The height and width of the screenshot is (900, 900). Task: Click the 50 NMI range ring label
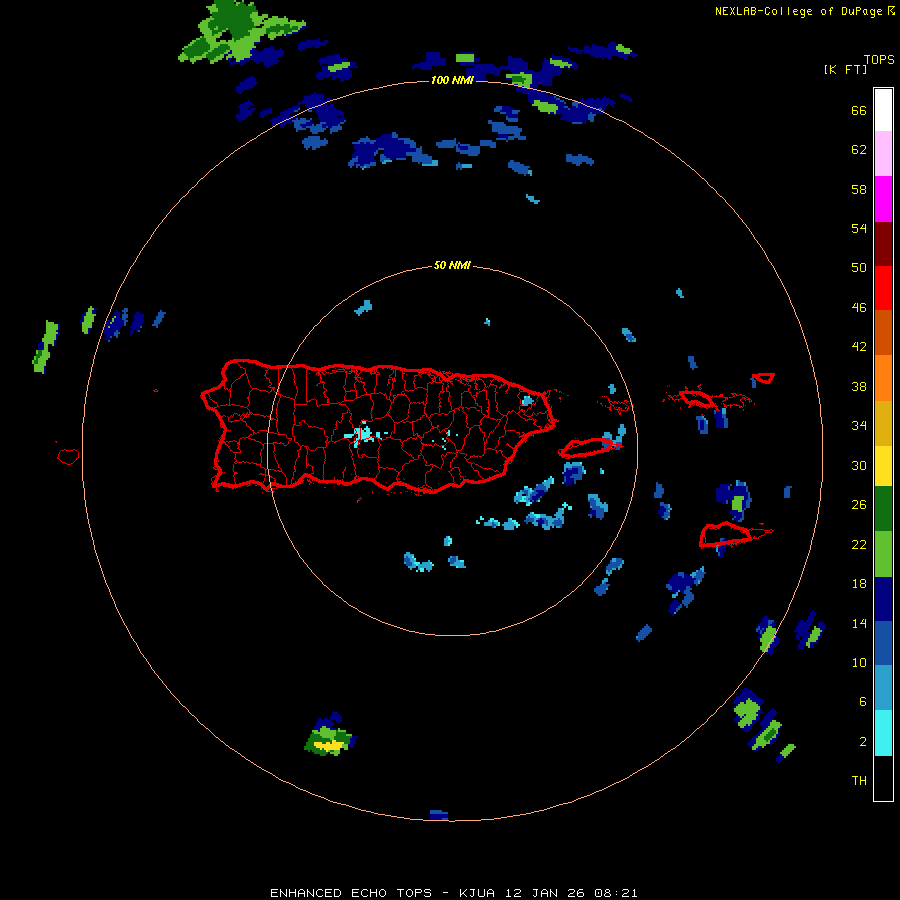pos(452,265)
